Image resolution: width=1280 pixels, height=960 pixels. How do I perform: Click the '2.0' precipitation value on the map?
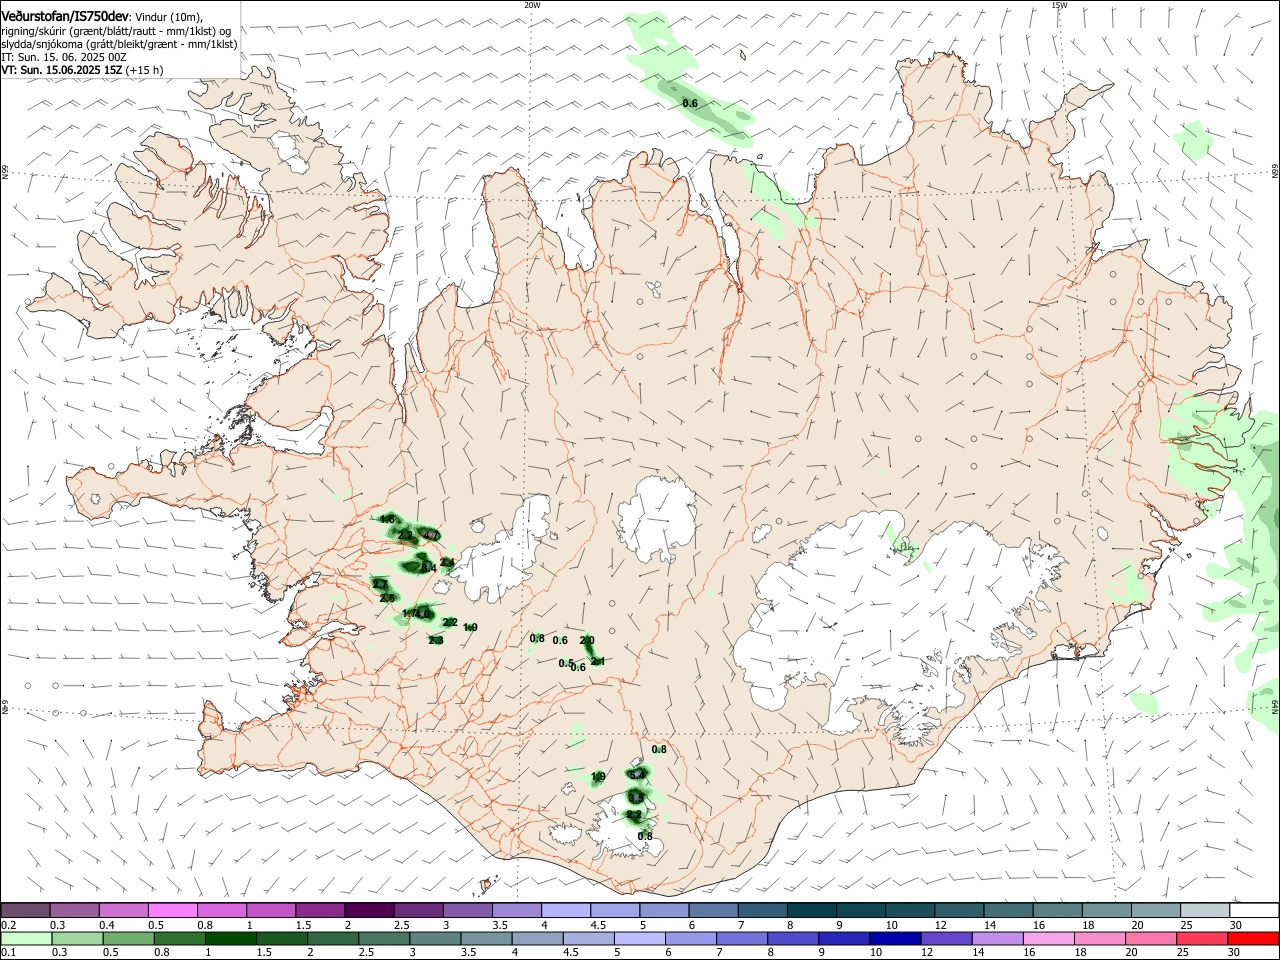click(x=587, y=641)
